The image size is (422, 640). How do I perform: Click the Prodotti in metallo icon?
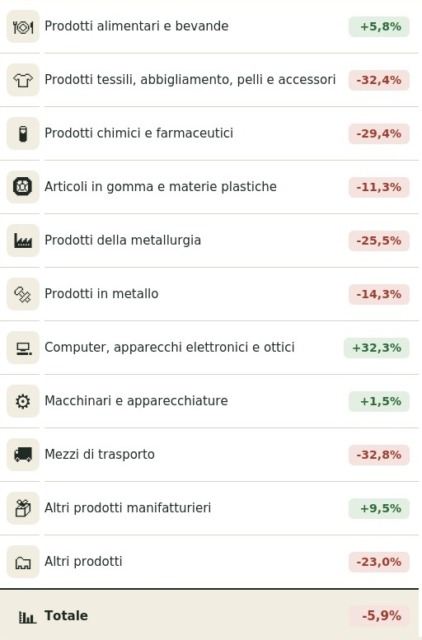pyautogui.click(x=23, y=294)
